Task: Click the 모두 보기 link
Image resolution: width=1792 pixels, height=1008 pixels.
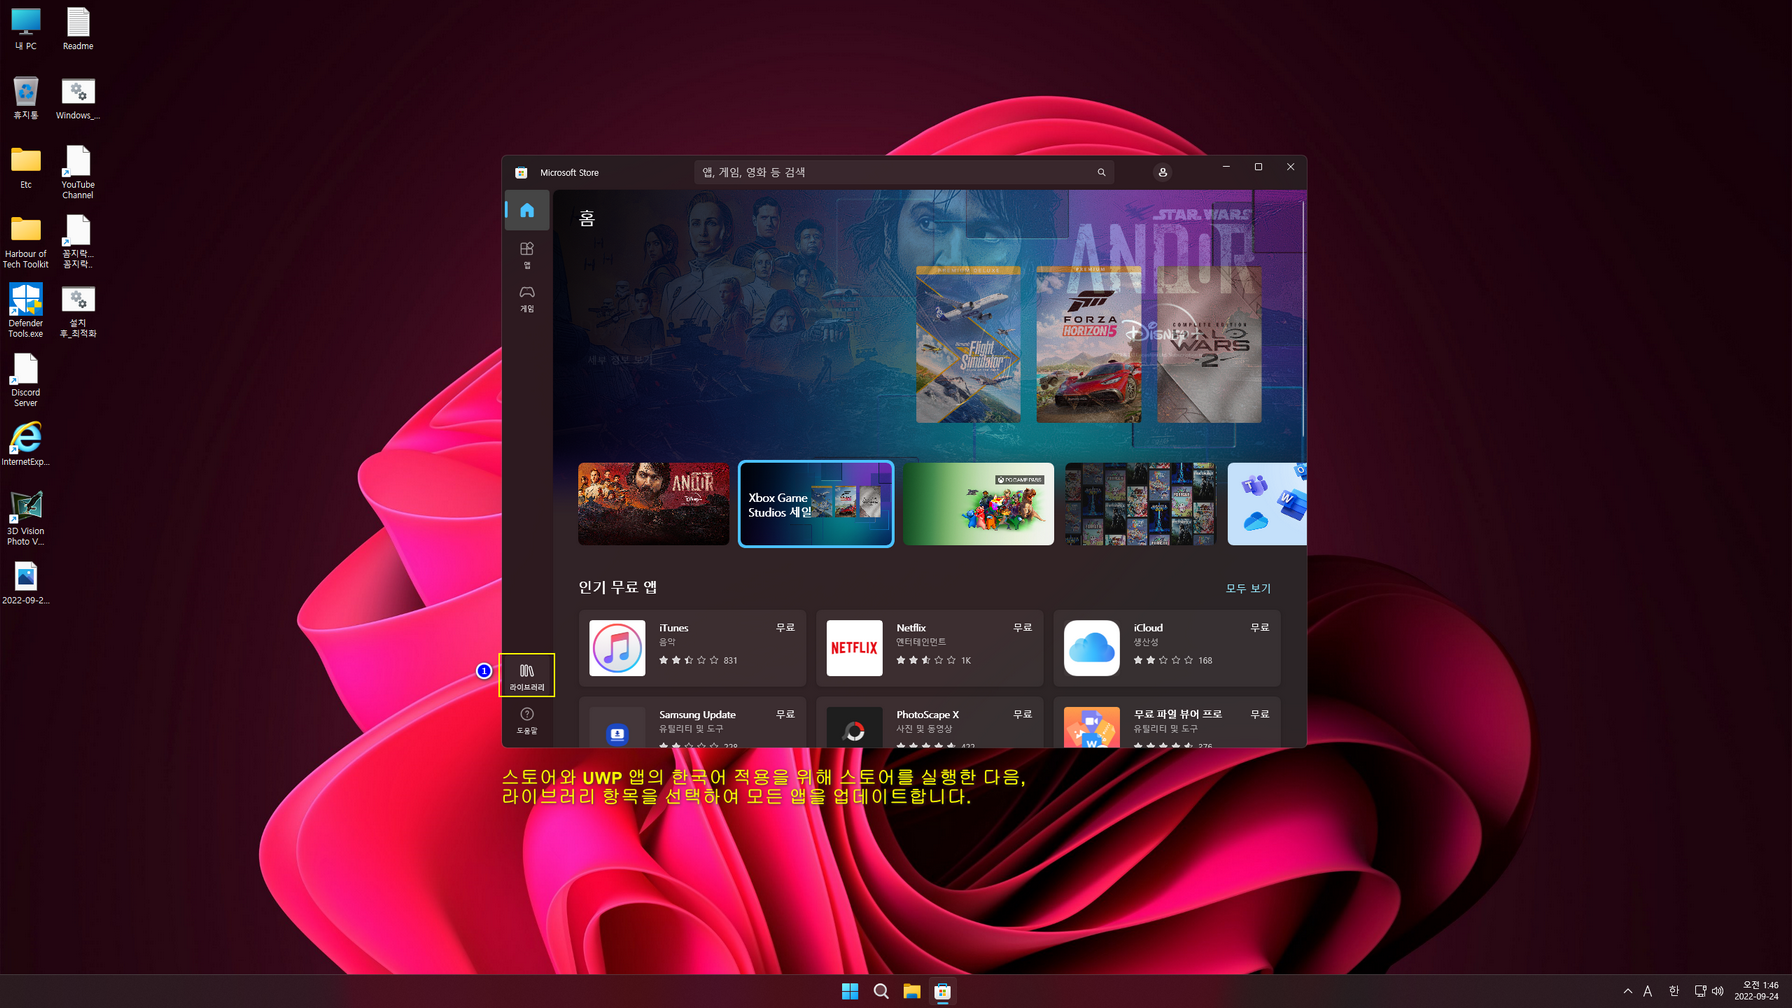Action: point(1248,588)
